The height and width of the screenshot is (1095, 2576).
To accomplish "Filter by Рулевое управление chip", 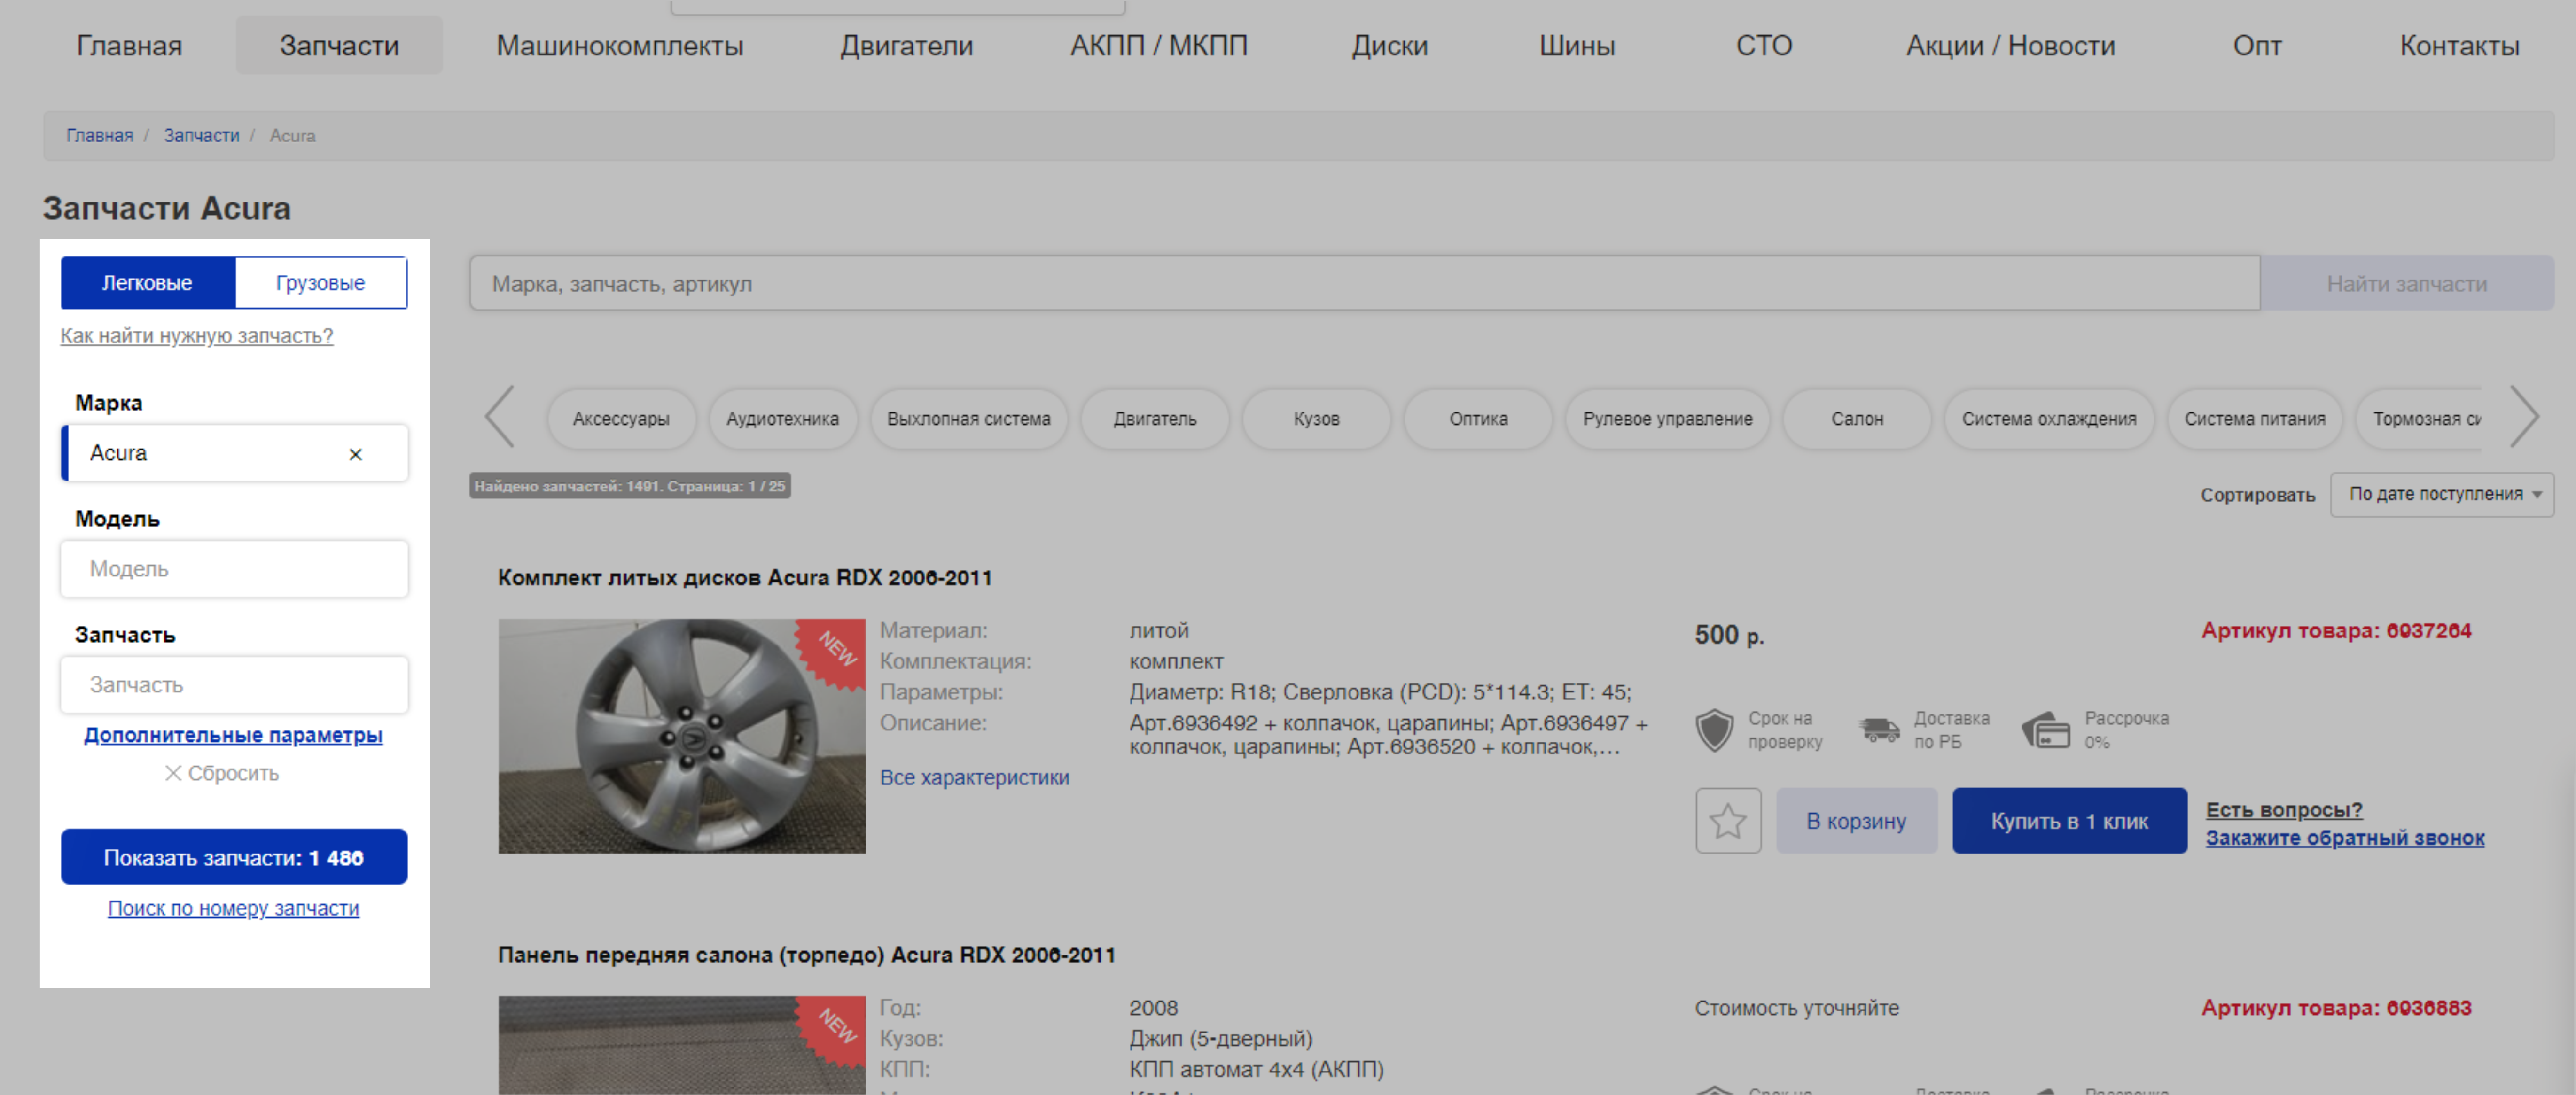I will 1667,419.
